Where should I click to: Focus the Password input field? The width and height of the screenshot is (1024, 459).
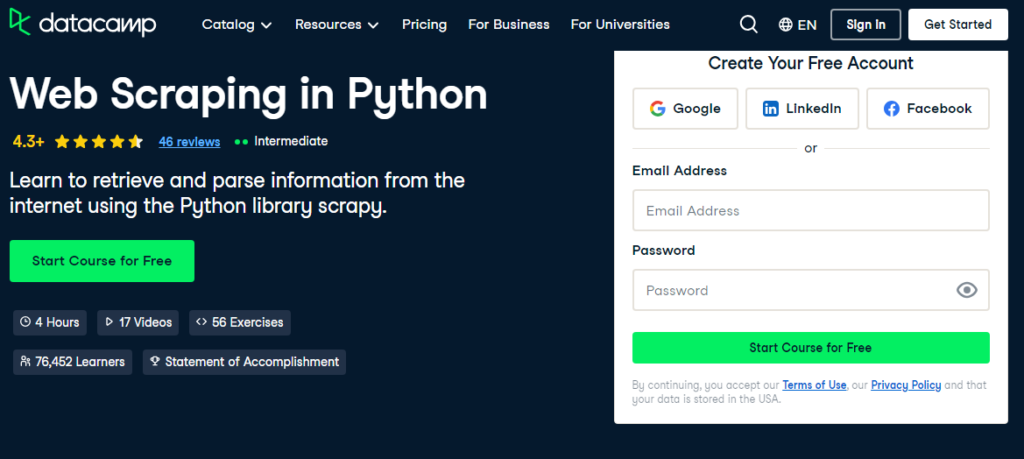point(810,290)
